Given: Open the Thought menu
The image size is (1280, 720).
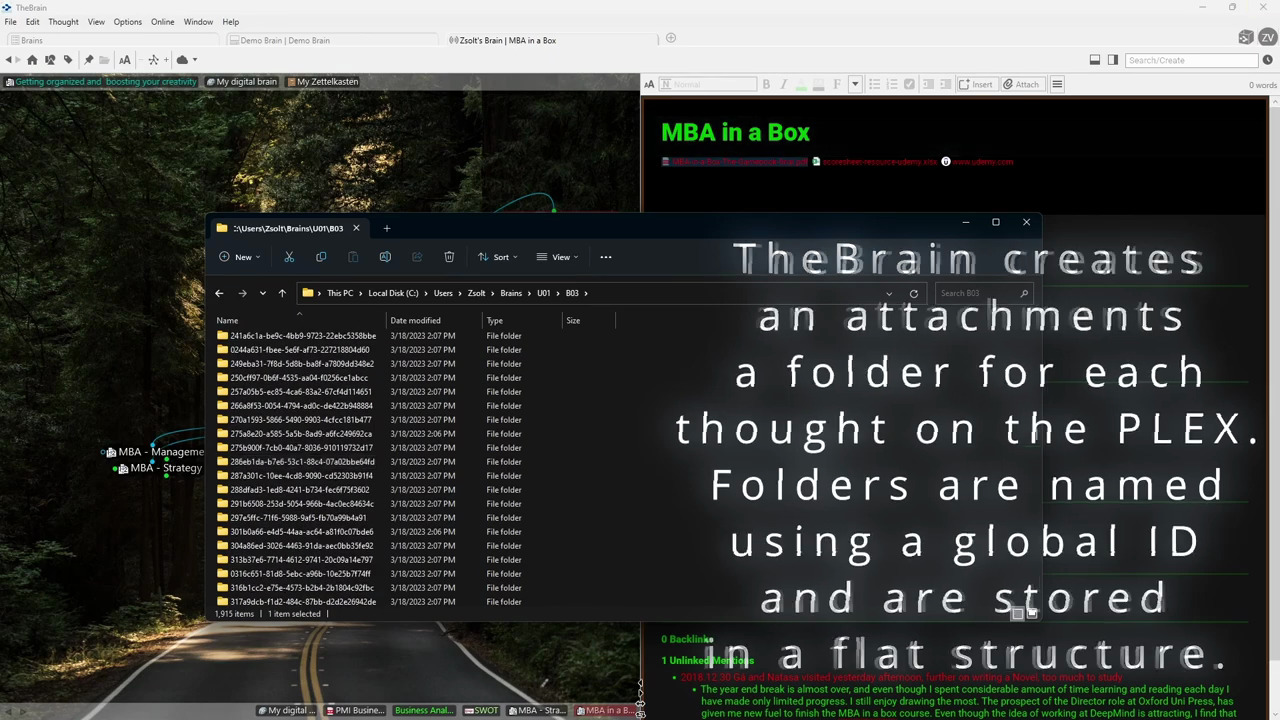Looking at the screenshot, I should pyautogui.click(x=63, y=22).
